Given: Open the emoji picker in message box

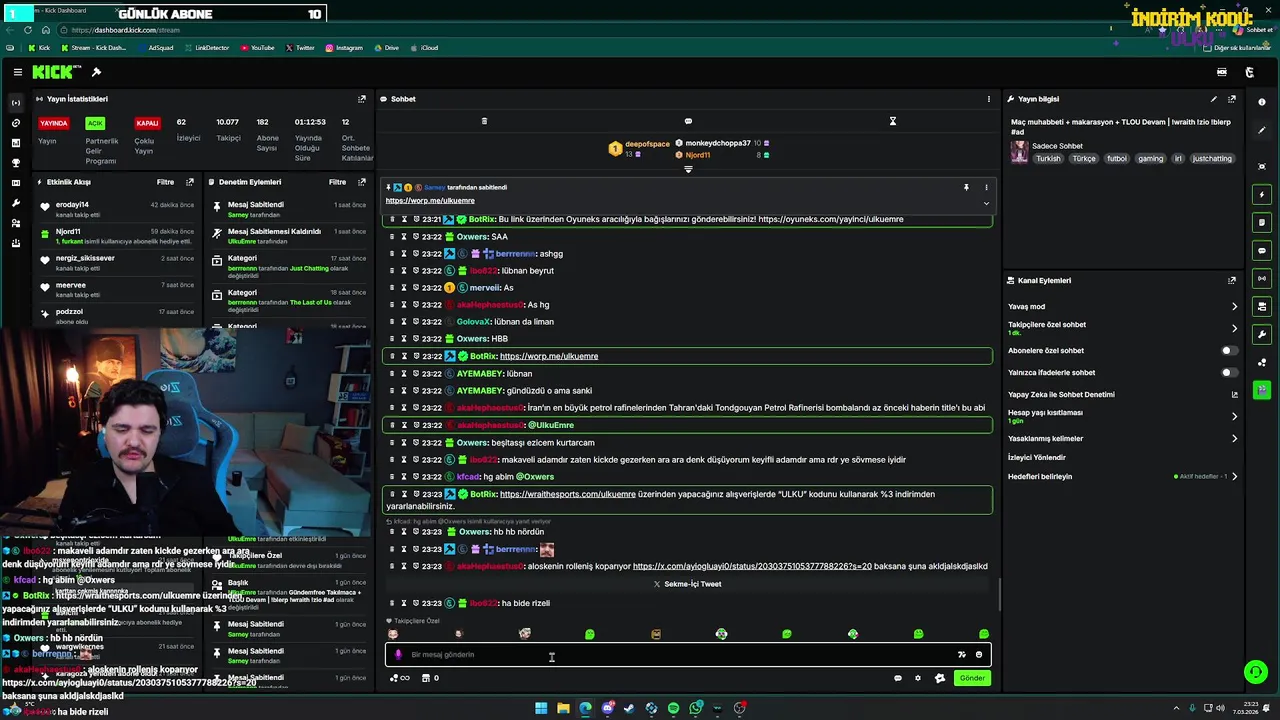Looking at the screenshot, I should [x=979, y=655].
